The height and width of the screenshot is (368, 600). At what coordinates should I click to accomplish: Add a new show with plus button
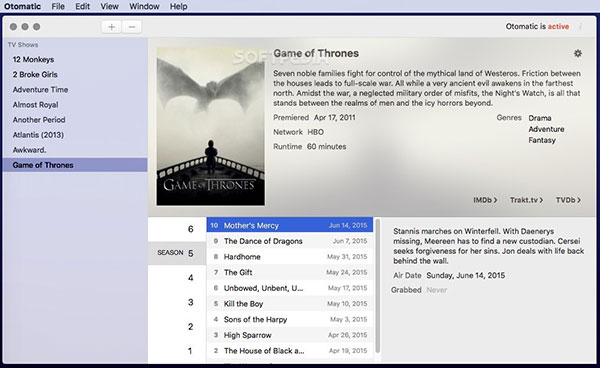pos(111,27)
